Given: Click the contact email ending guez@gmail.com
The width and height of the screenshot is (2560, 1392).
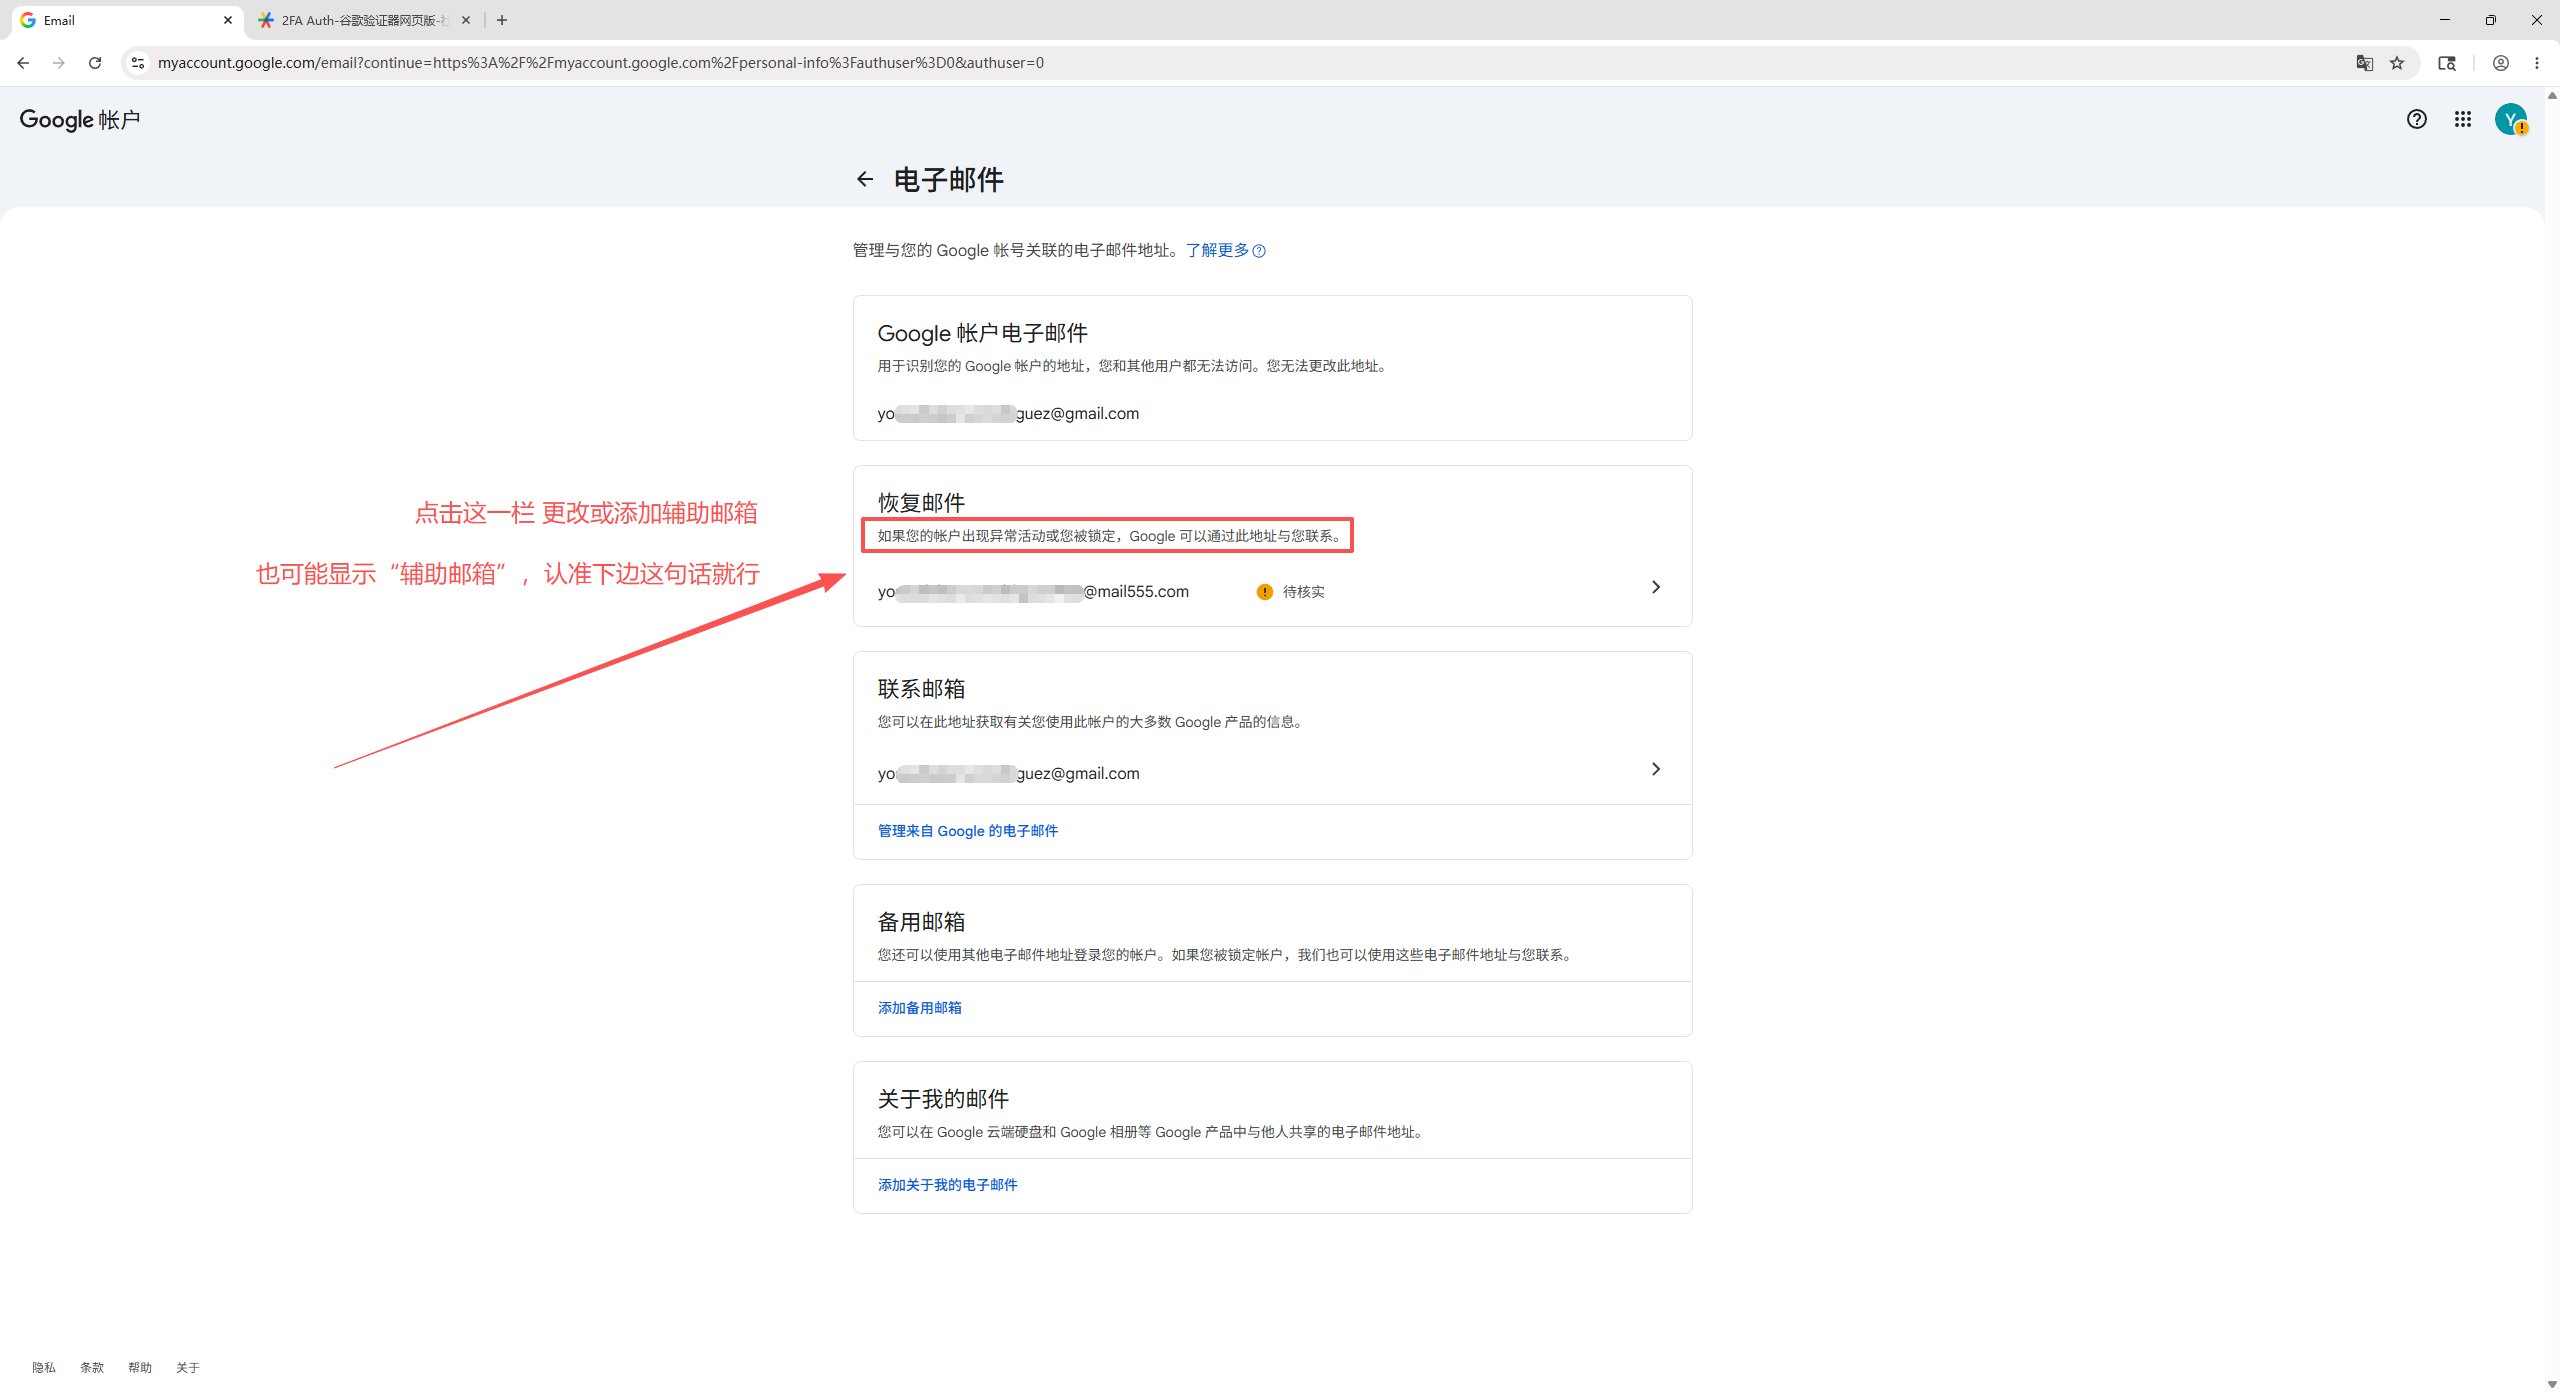Looking at the screenshot, I should coord(1008,773).
